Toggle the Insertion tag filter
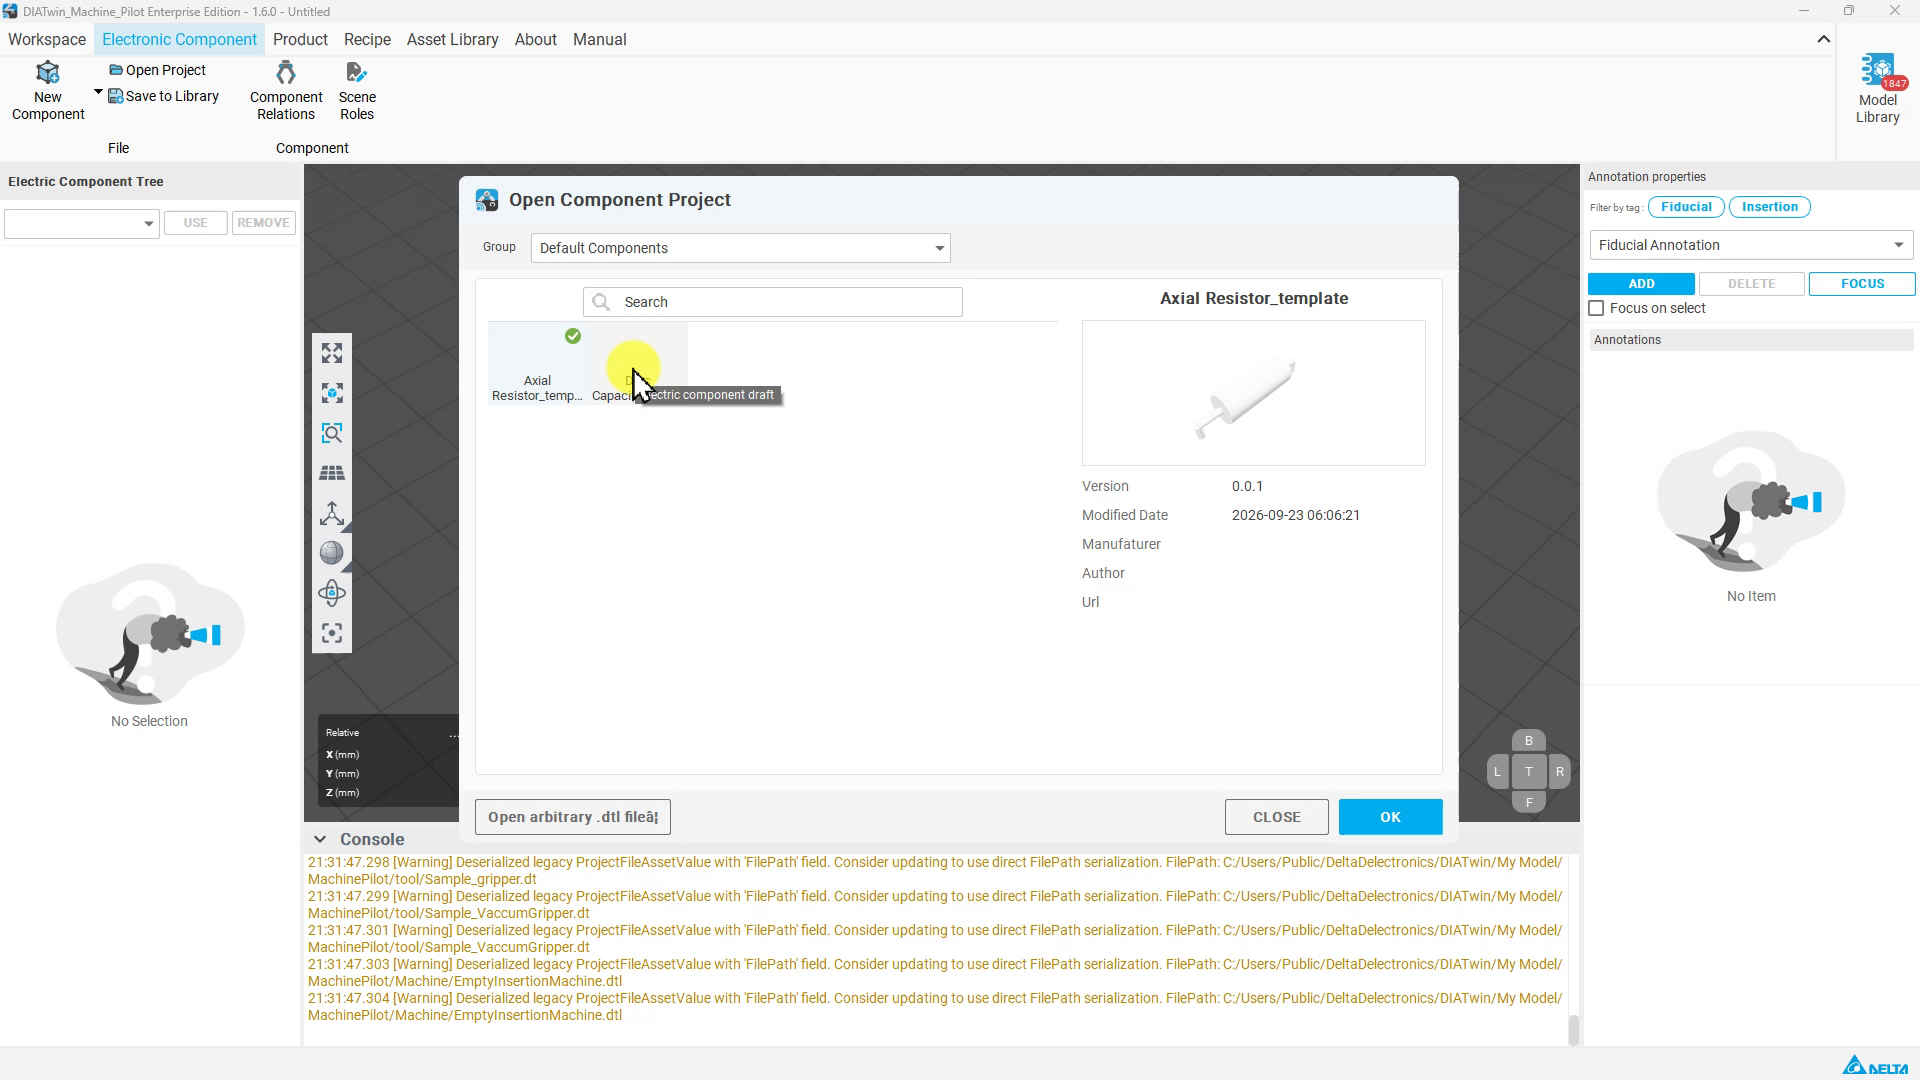The height and width of the screenshot is (1080, 1920). pyautogui.click(x=1770, y=207)
